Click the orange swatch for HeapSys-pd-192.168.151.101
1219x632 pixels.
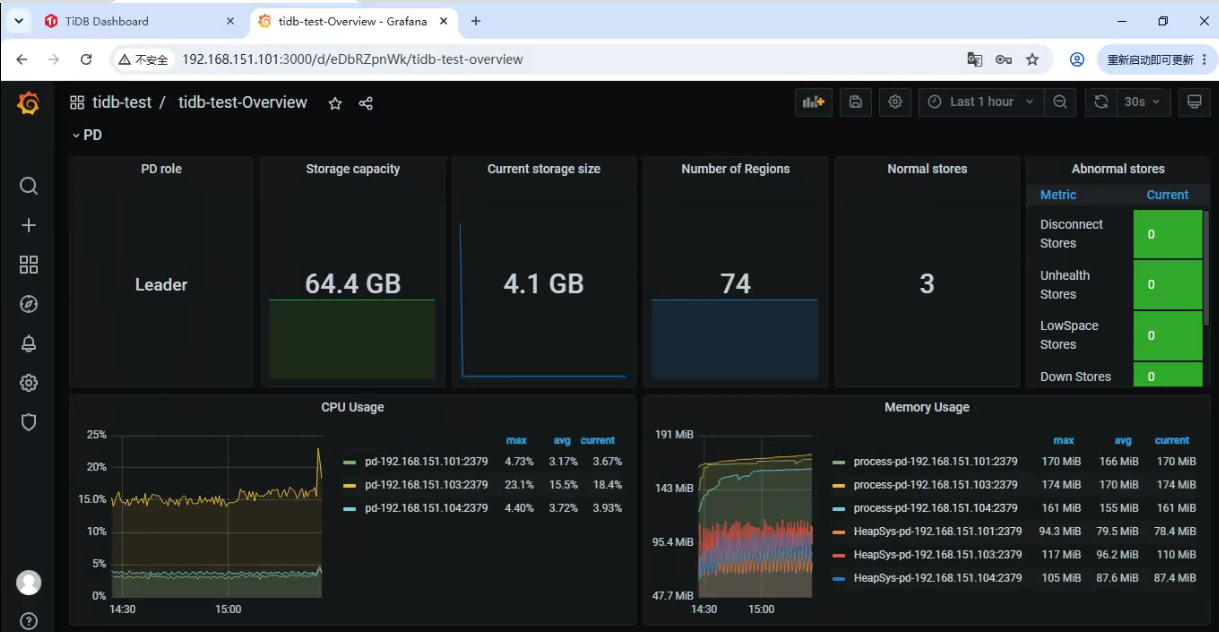click(x=839, y=531)
